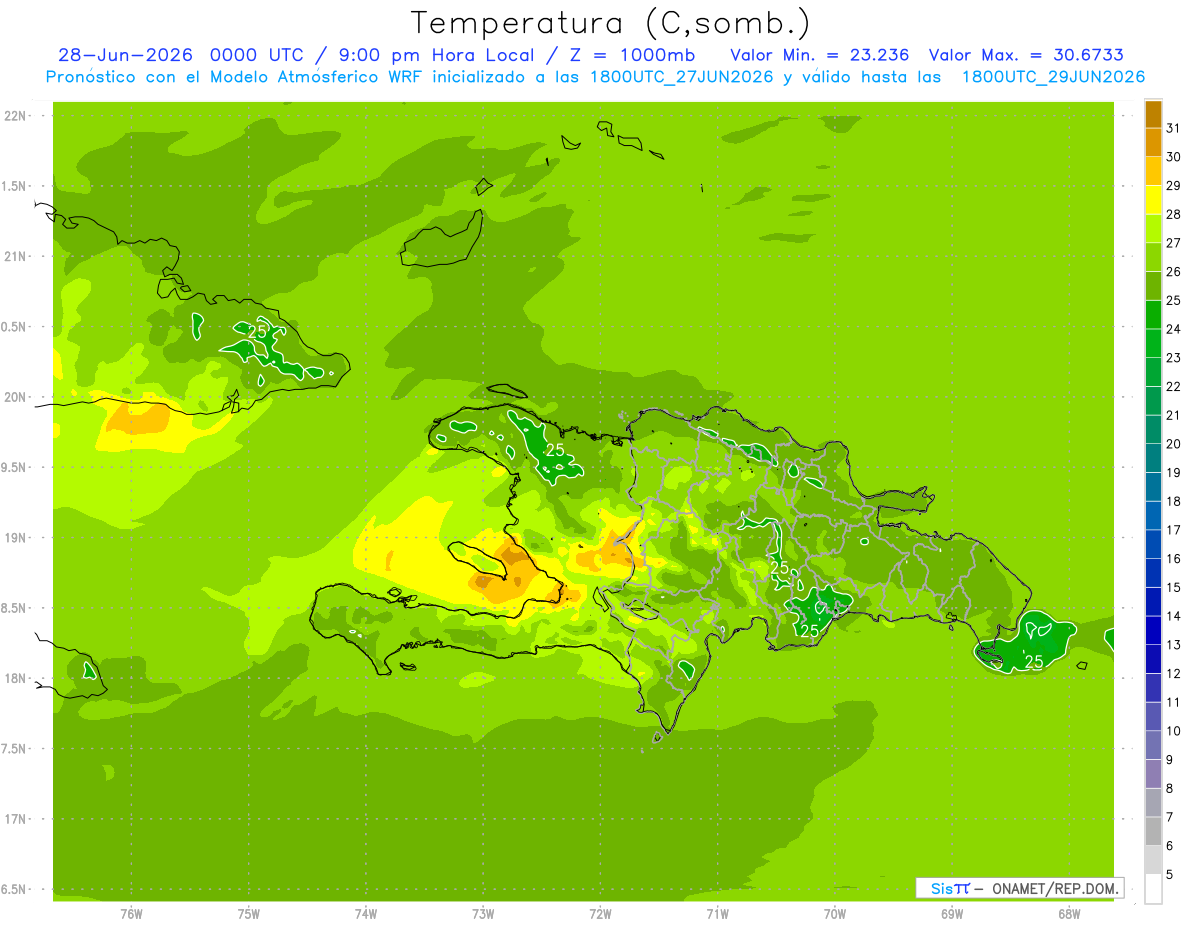Pick the dark orange swatch above 31

pyautogui.click(x=1153, y=114)
